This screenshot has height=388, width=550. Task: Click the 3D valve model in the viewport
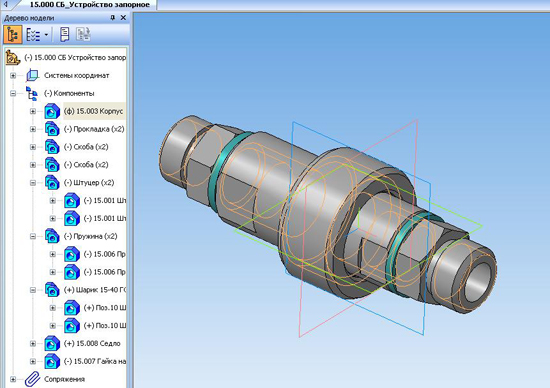point(328,214)
